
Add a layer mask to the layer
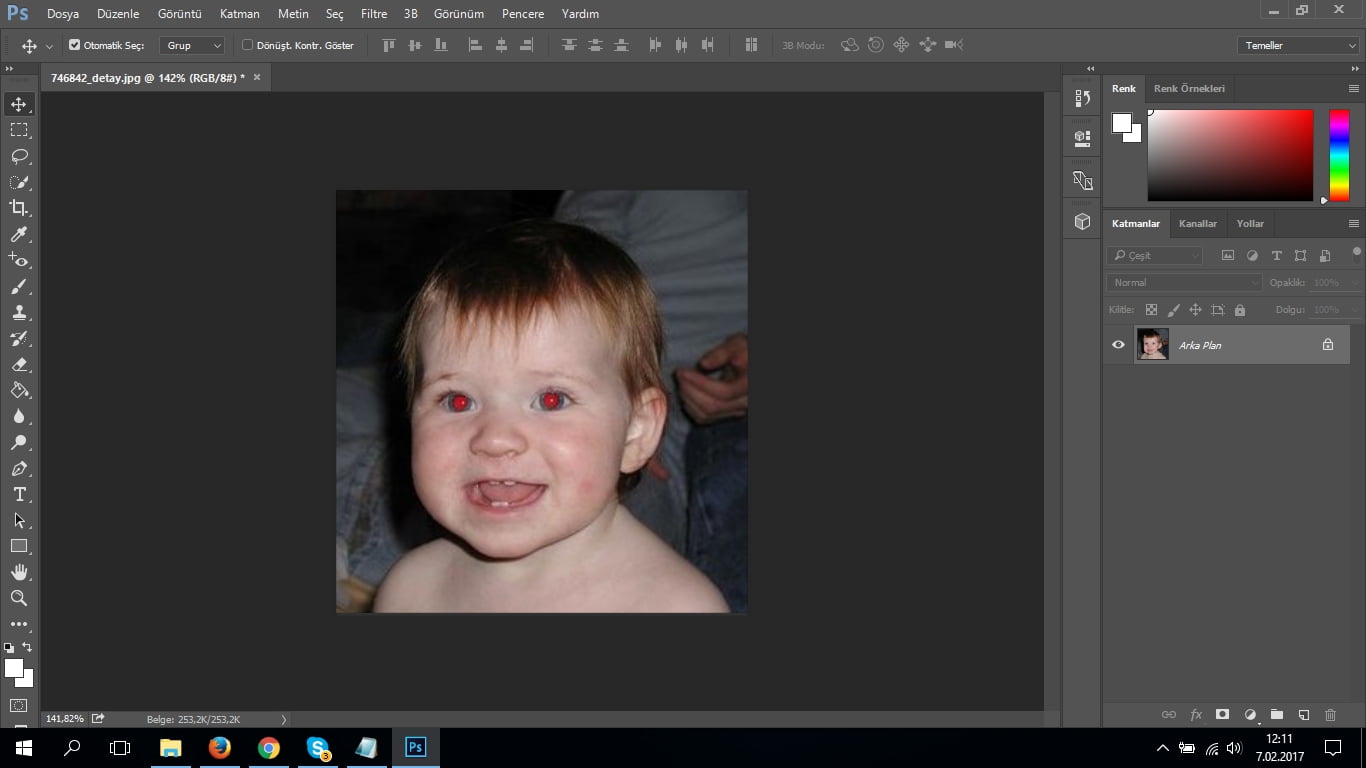pos(1222,714)
